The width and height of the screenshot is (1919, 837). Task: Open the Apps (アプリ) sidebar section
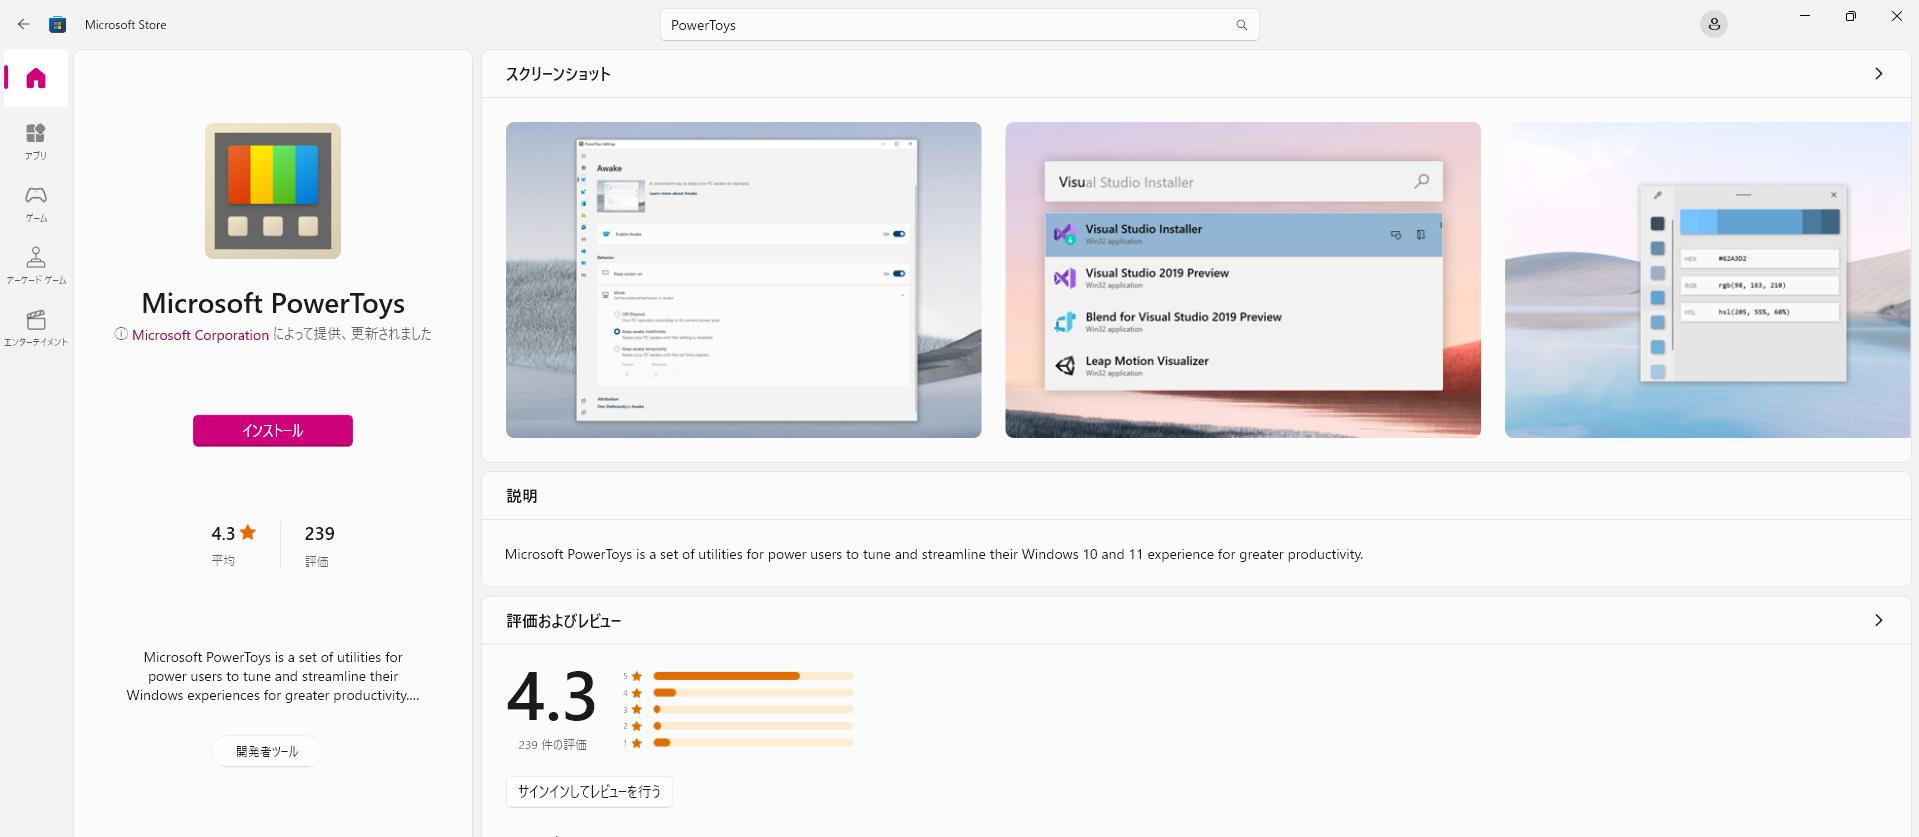point(36,141)
